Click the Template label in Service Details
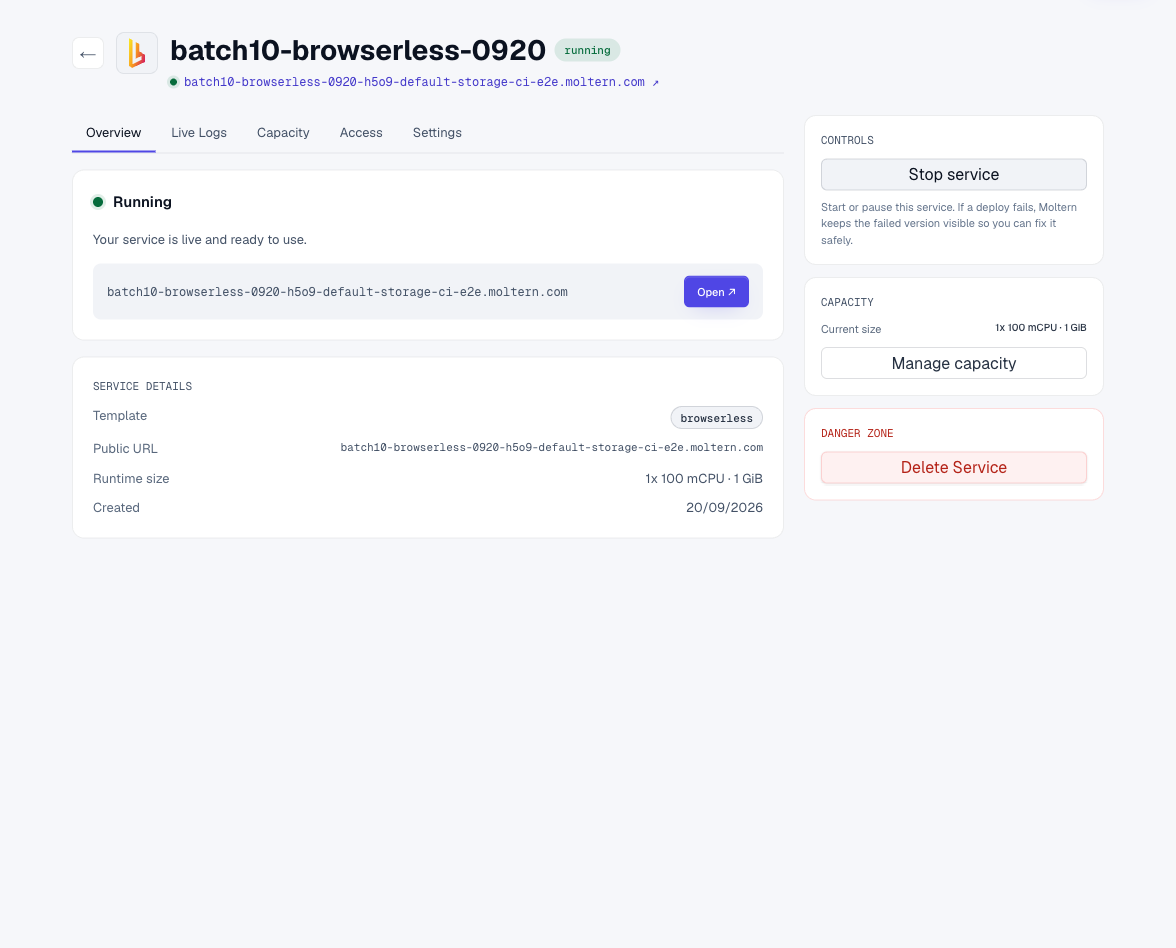 [x=120, y=416]
